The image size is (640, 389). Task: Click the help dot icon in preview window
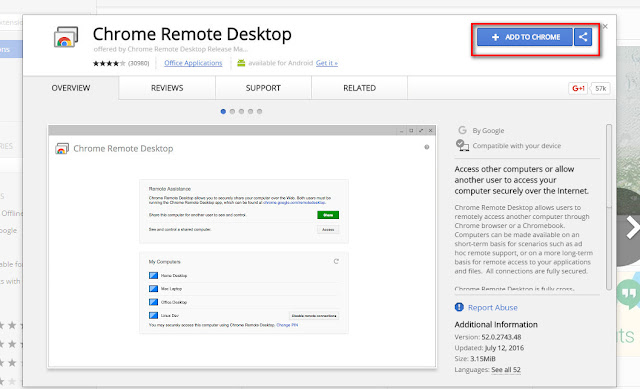click(427, 147)
